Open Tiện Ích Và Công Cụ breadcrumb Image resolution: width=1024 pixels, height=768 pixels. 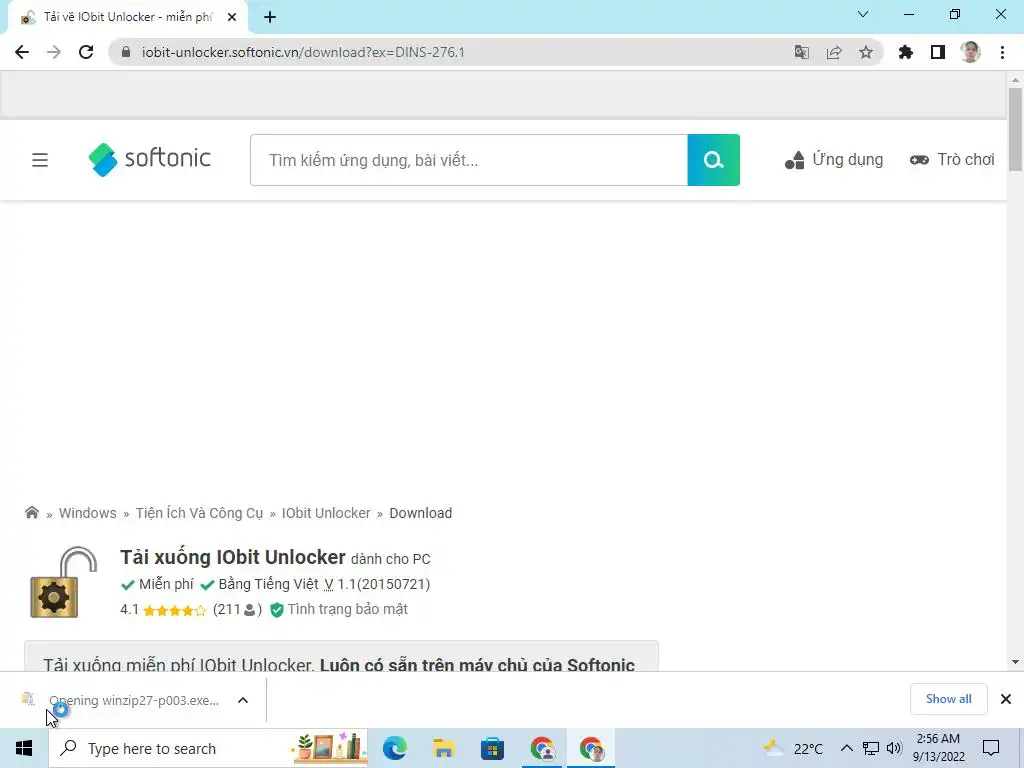pos(199,513)
